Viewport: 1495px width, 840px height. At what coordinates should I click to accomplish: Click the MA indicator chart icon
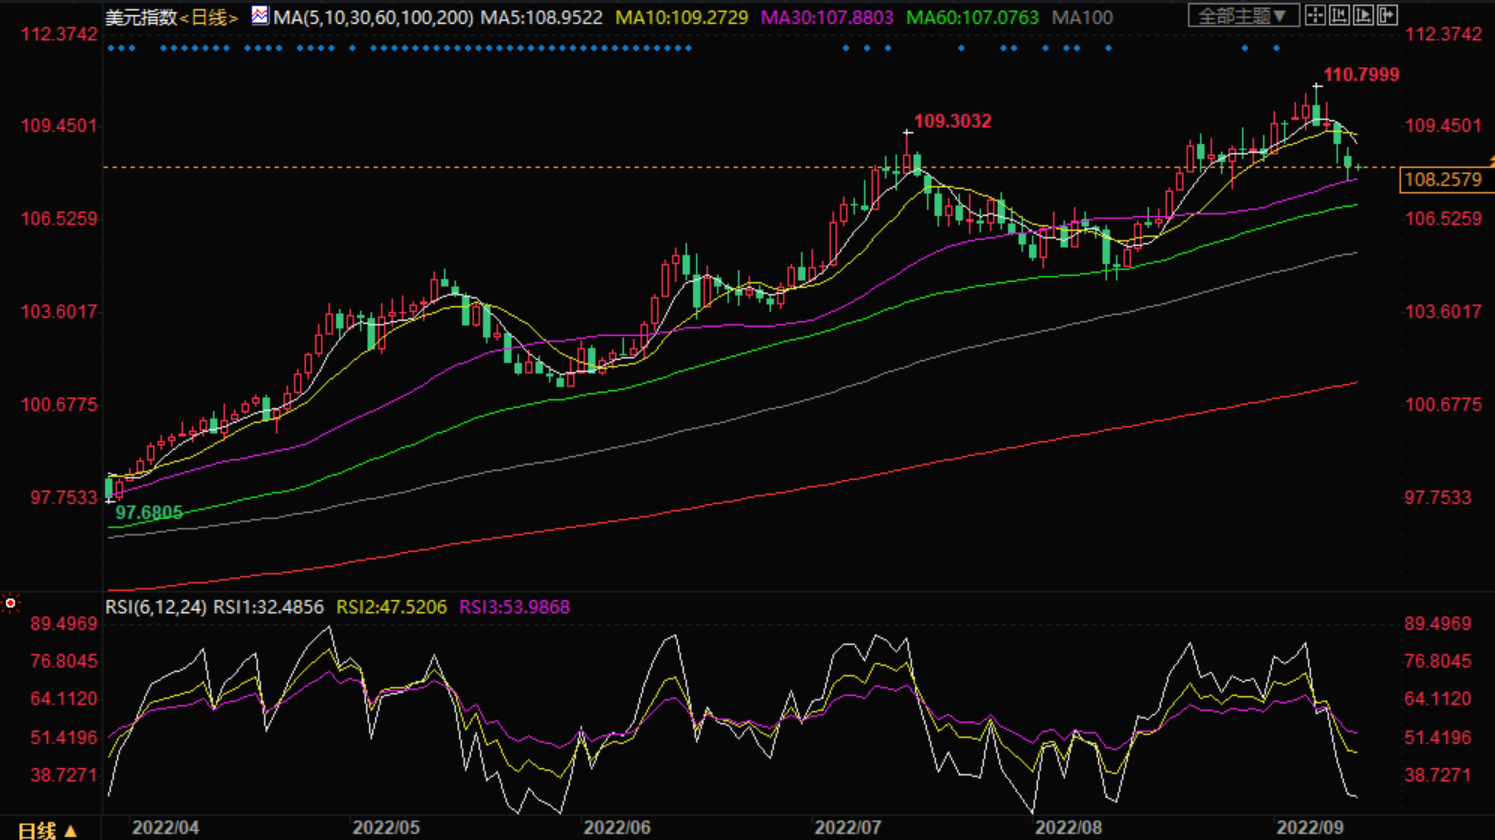pyautogui.click(x=259, y=16)
